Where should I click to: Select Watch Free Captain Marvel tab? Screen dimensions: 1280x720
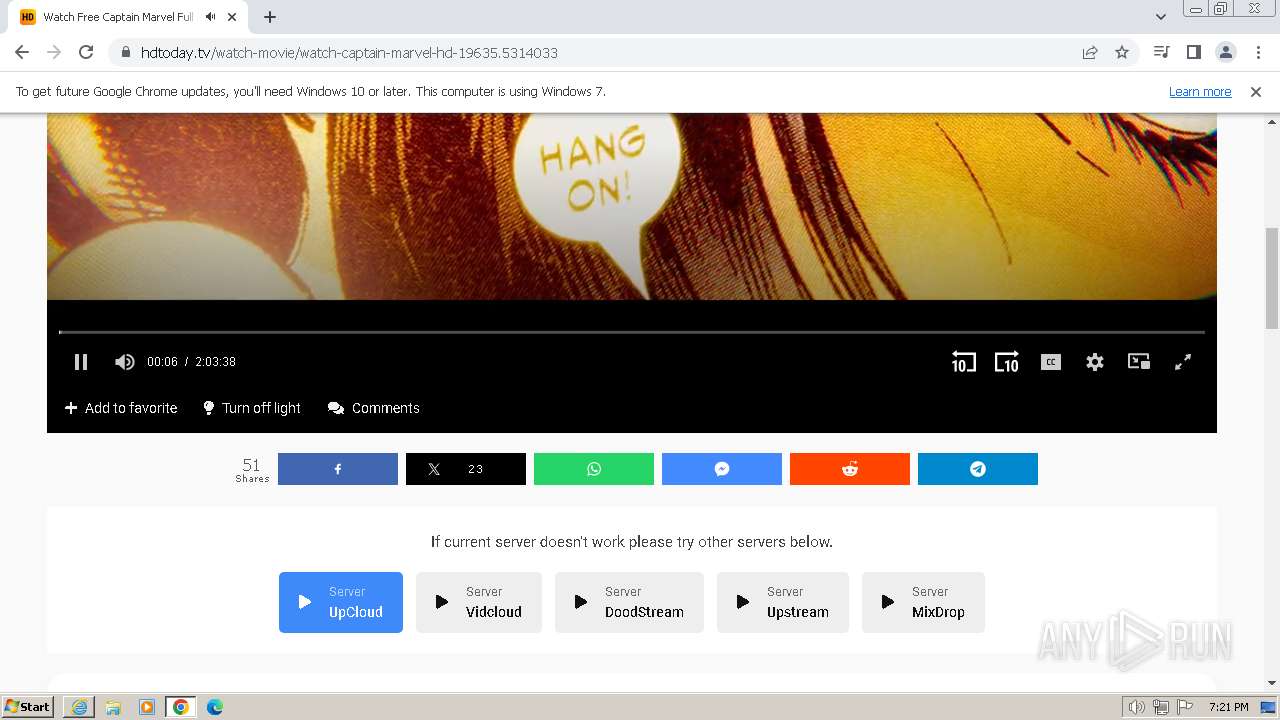click(128, 17)
